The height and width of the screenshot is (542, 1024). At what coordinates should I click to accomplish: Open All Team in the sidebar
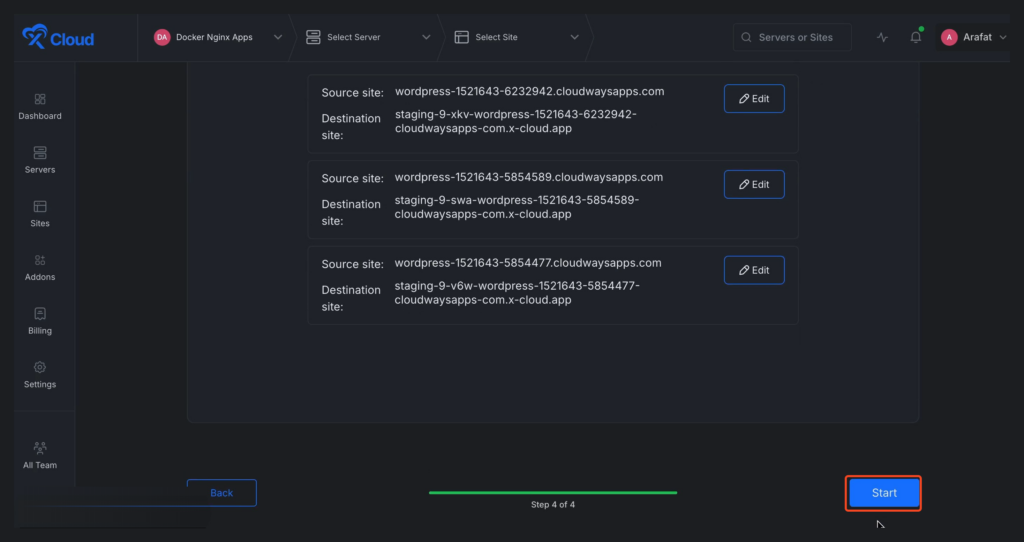(40, 455)
